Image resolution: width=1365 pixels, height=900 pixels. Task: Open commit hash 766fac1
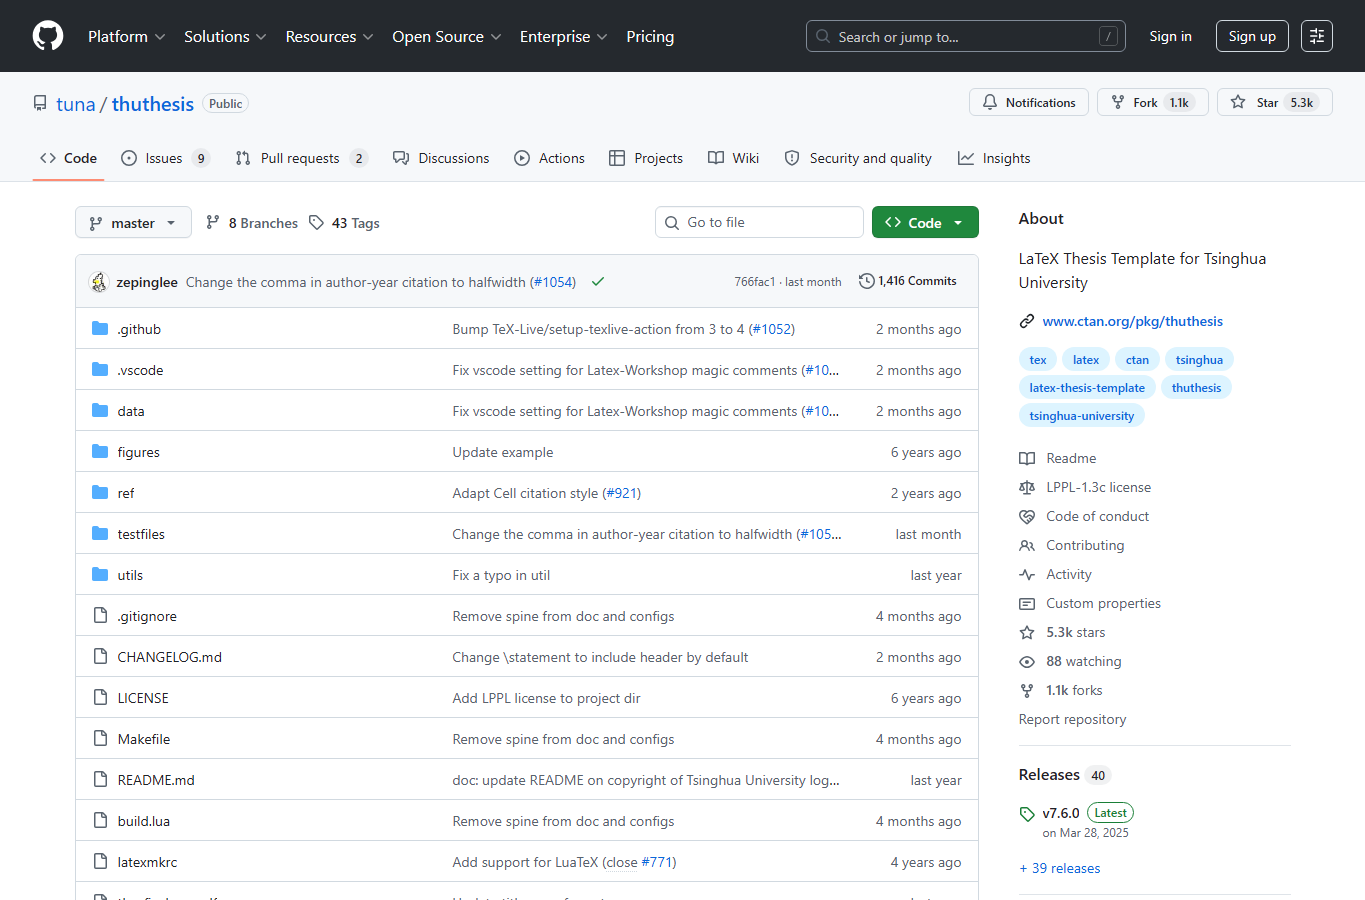[x=754, y=282]
